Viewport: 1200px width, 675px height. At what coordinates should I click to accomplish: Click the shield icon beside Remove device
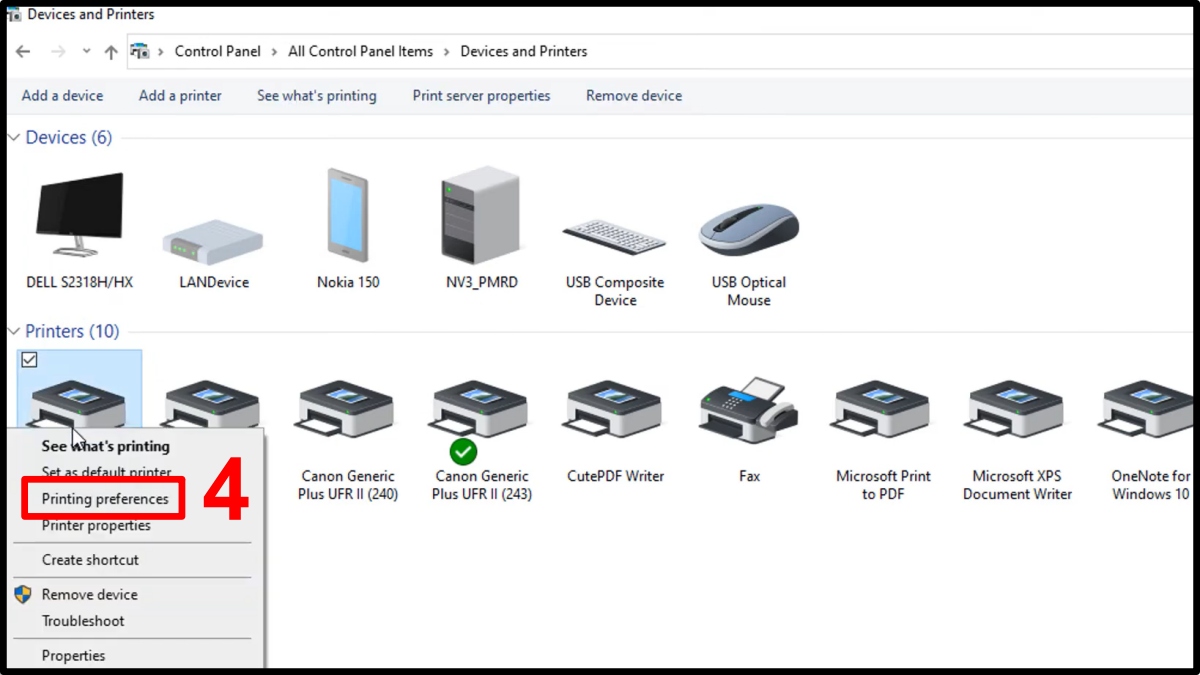(x=22, y=595)
